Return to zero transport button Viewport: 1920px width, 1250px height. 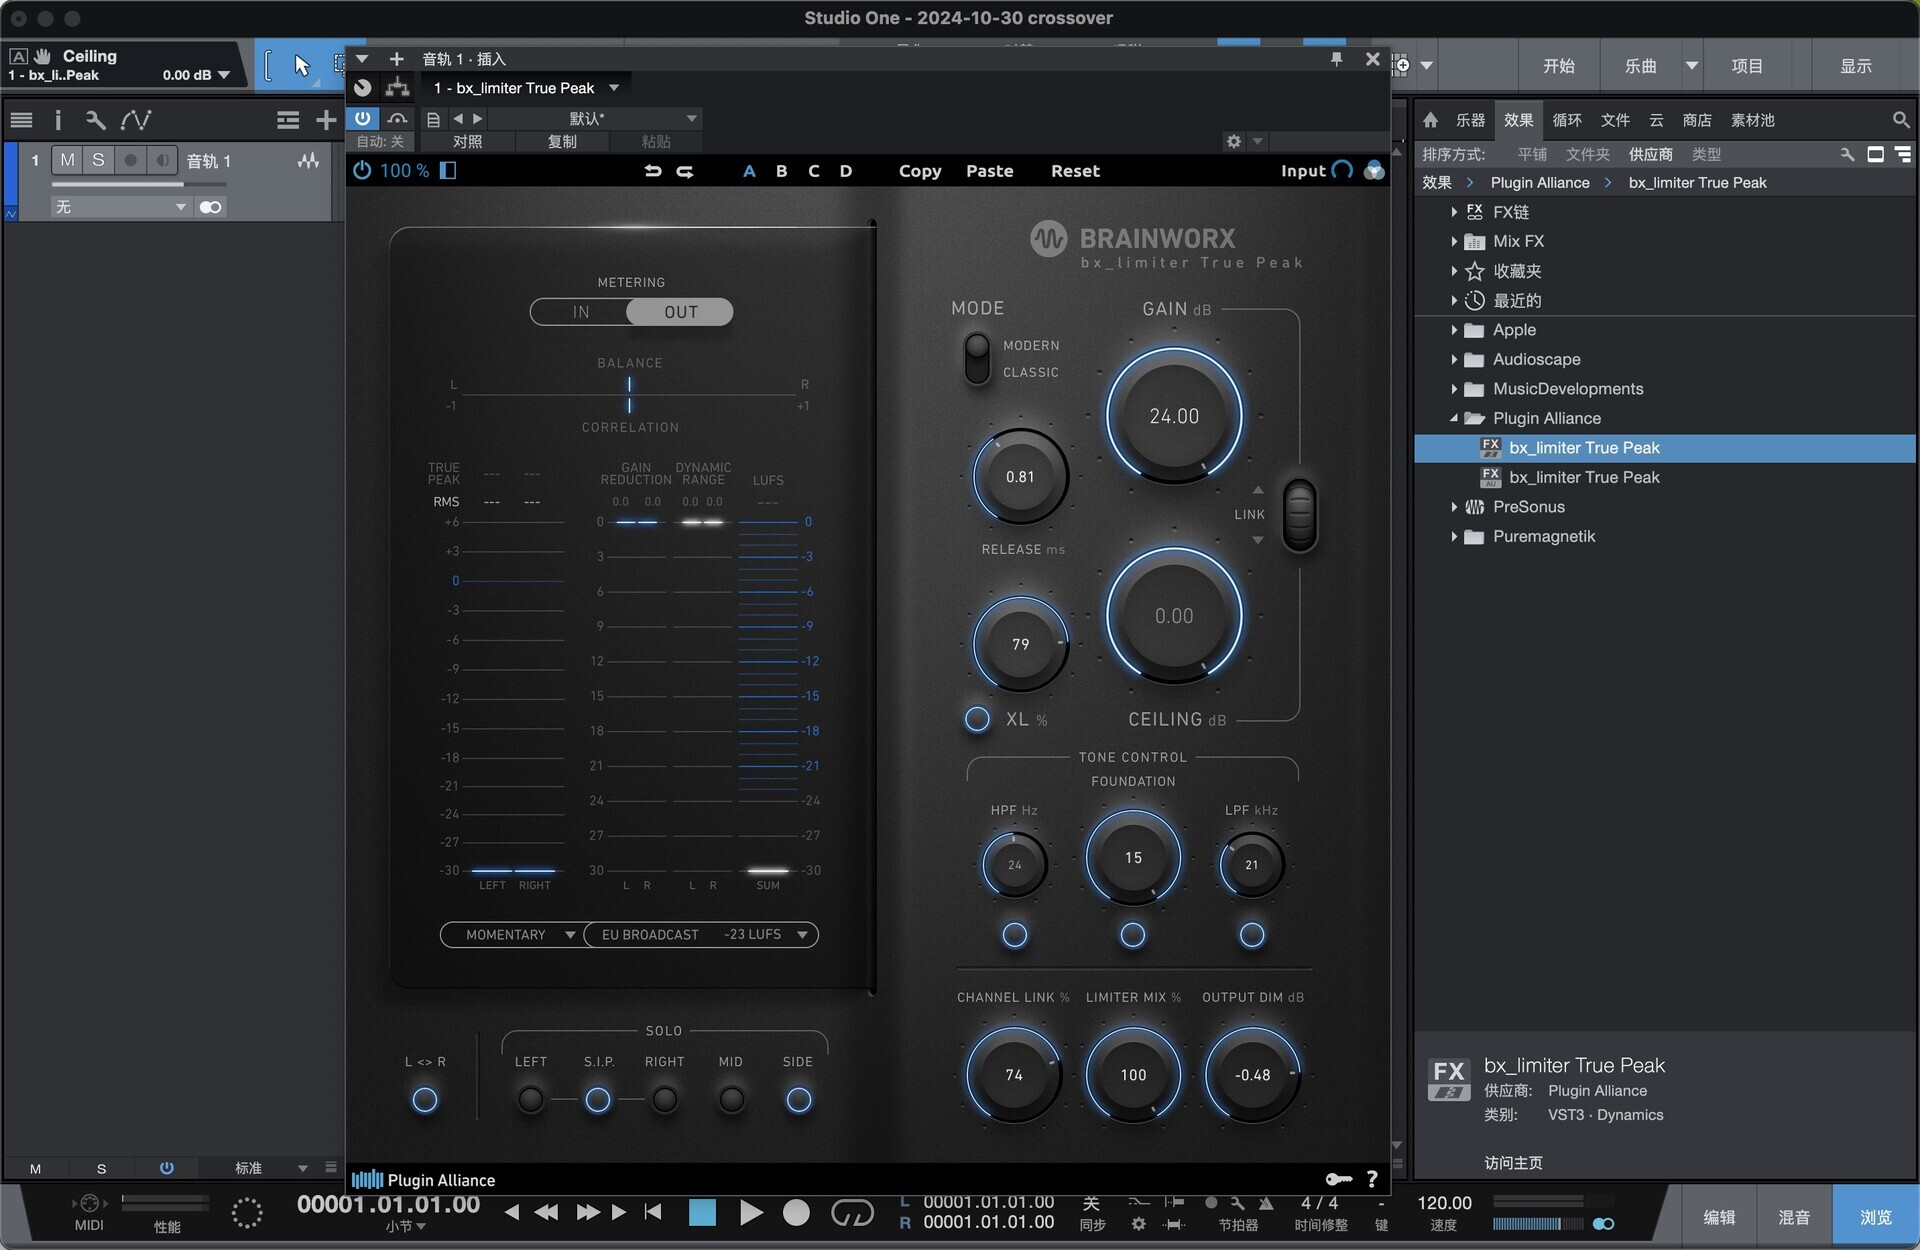coord(653,1212)
